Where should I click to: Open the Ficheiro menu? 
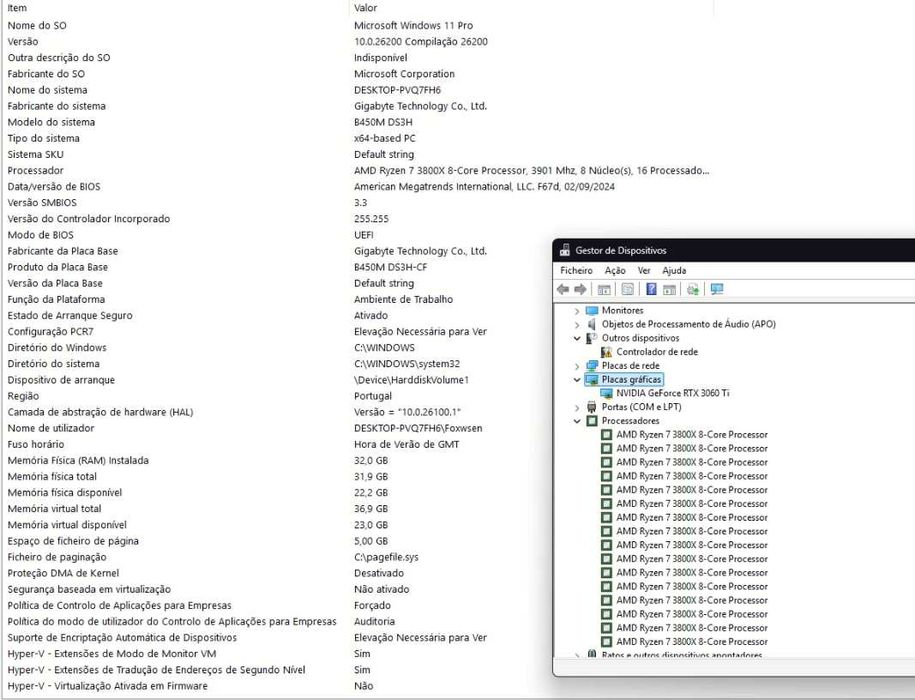pos(576,271)
